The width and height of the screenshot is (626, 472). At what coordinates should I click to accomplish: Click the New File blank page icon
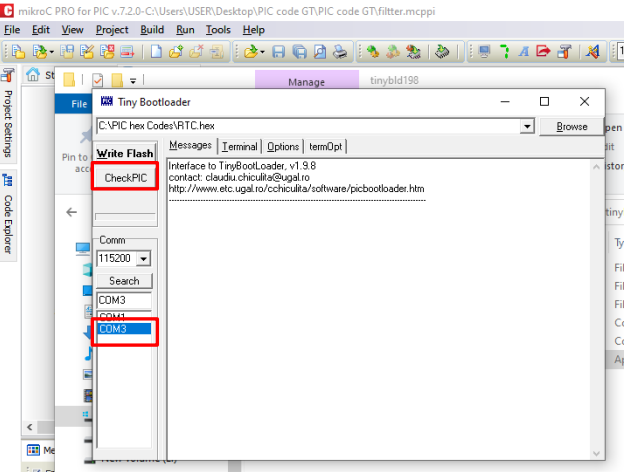157,51
